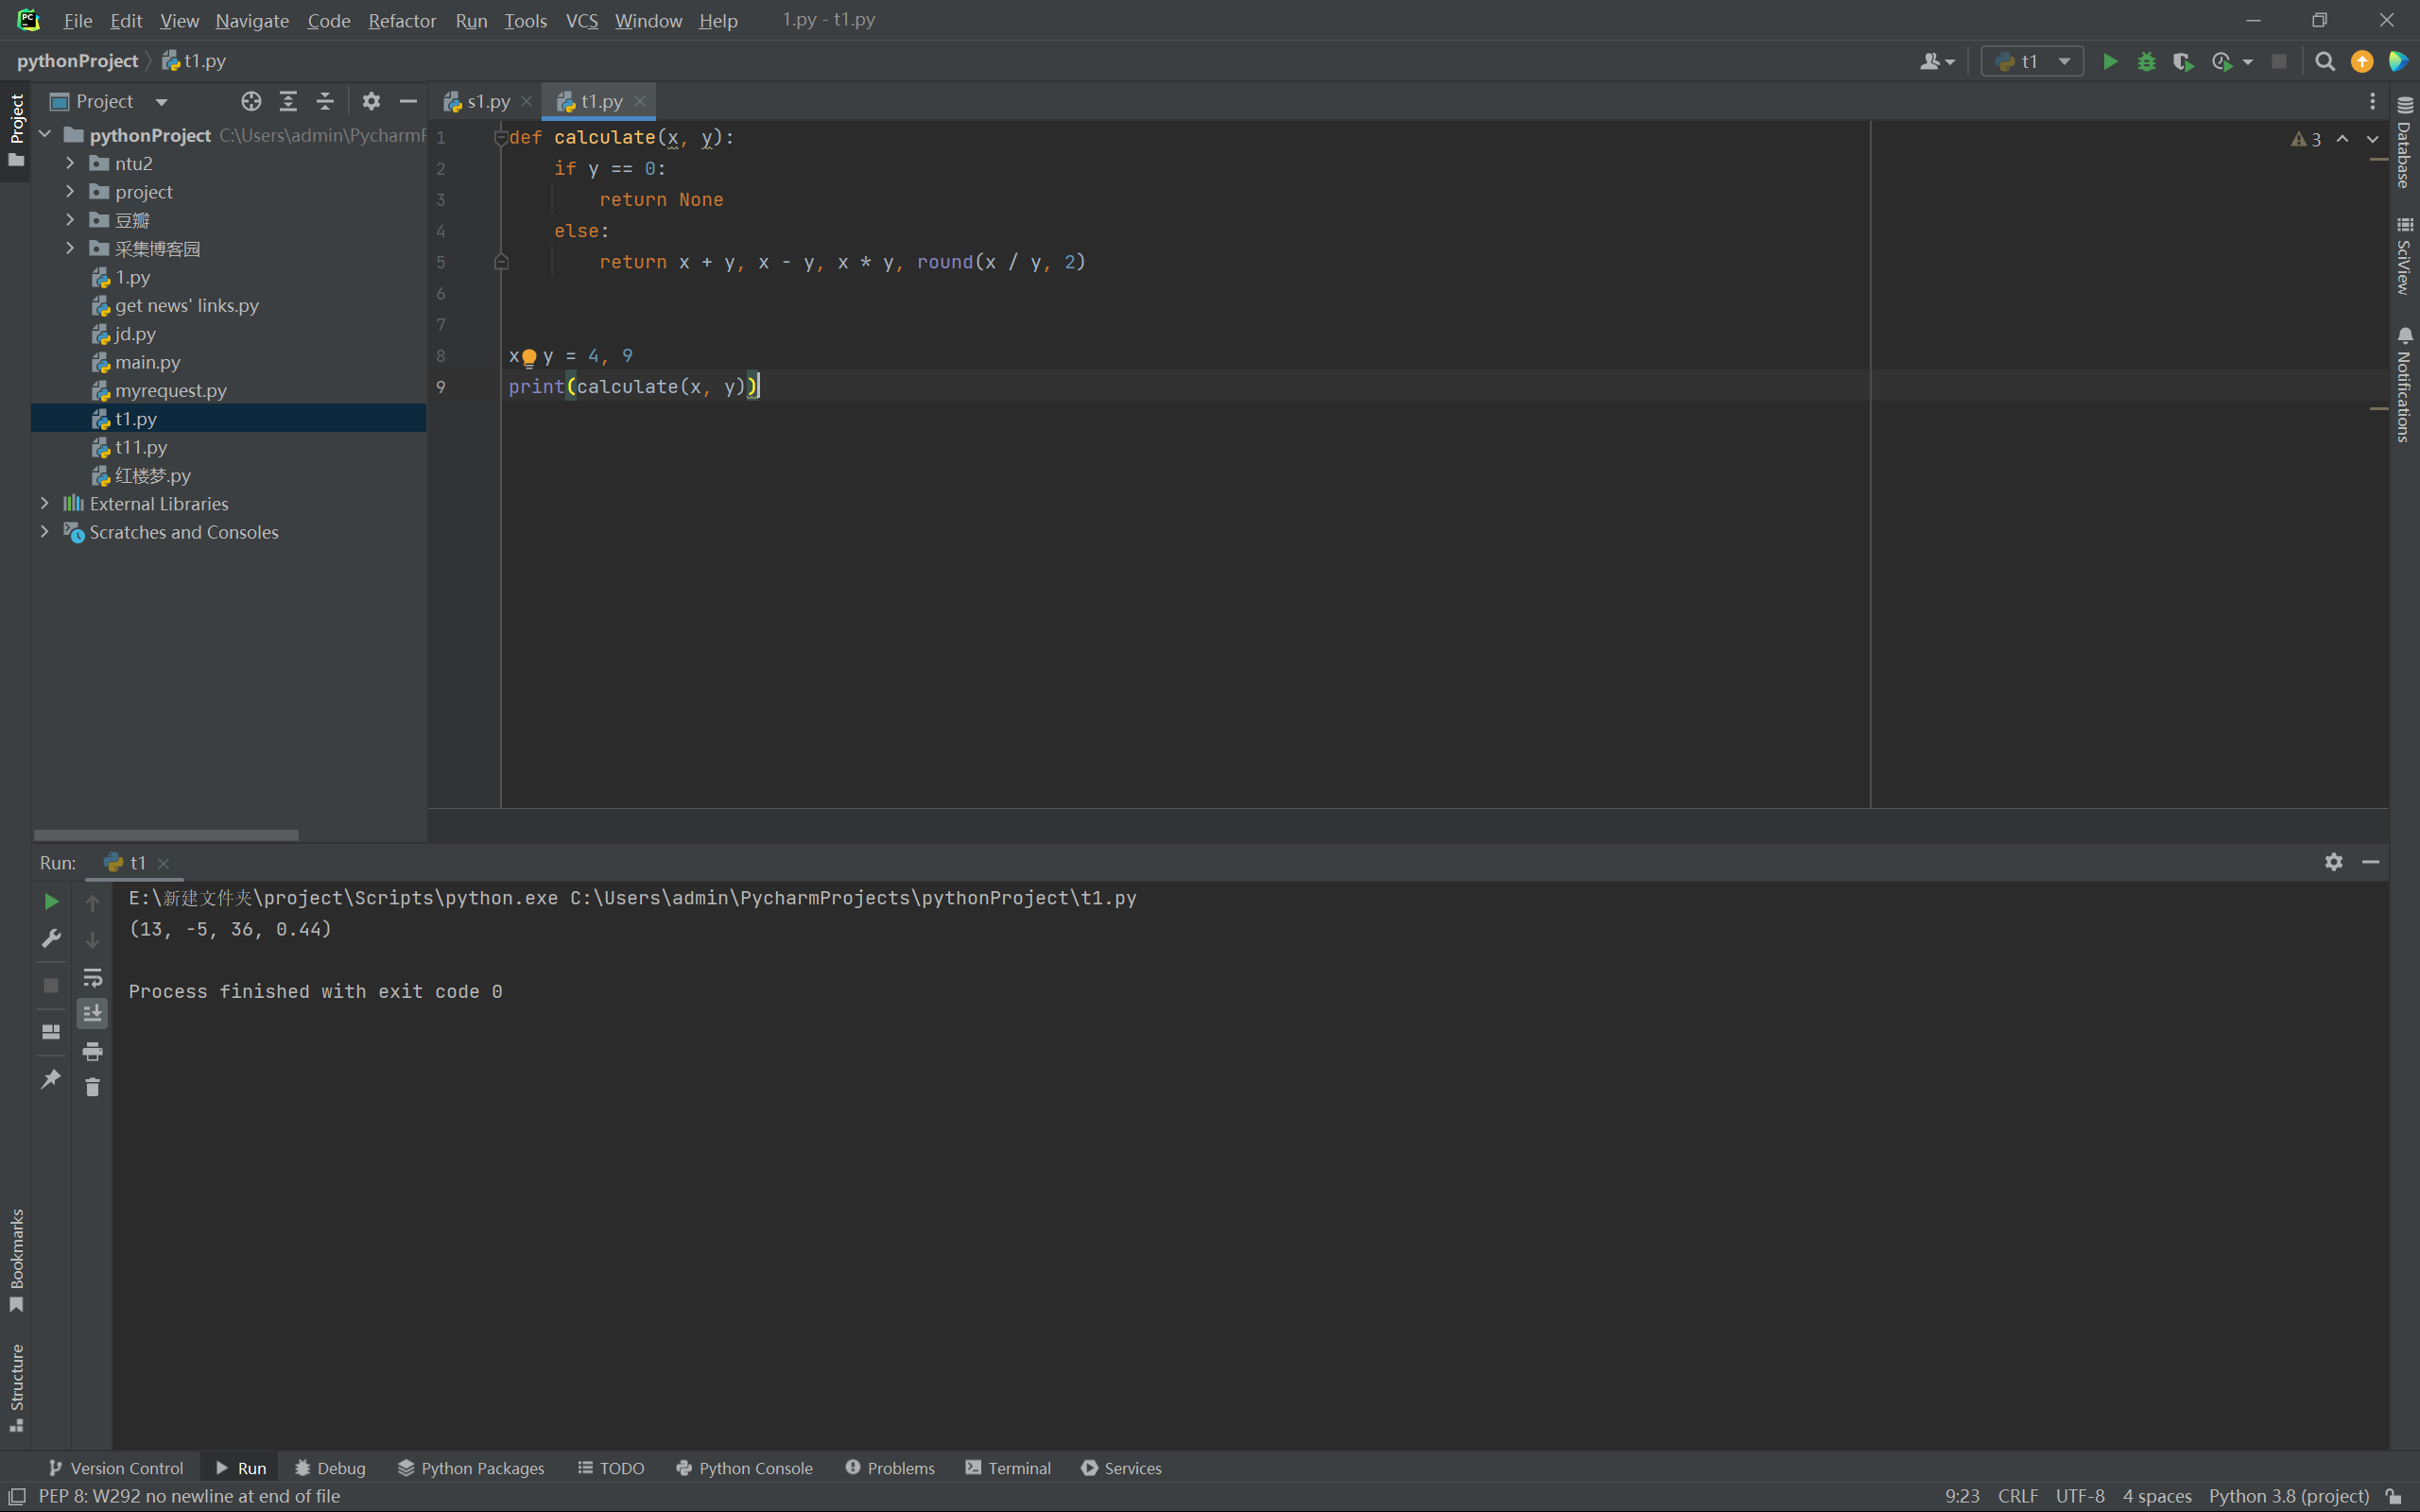
Task: Start debugging with the bug icon
Action: [2146, 62]
